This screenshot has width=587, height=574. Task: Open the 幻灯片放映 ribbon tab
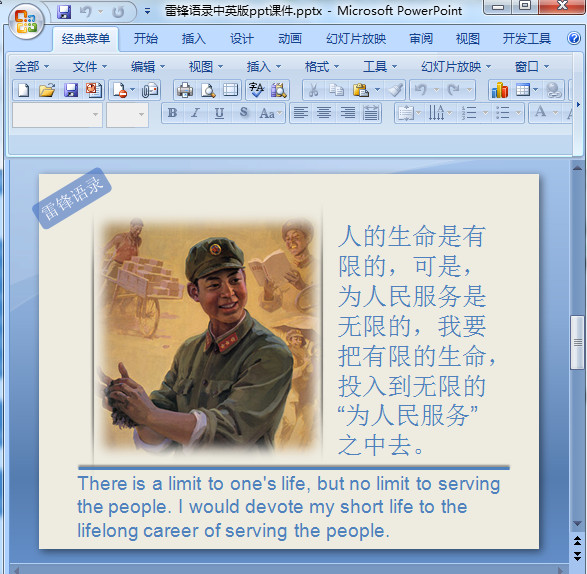pos(356,39)
